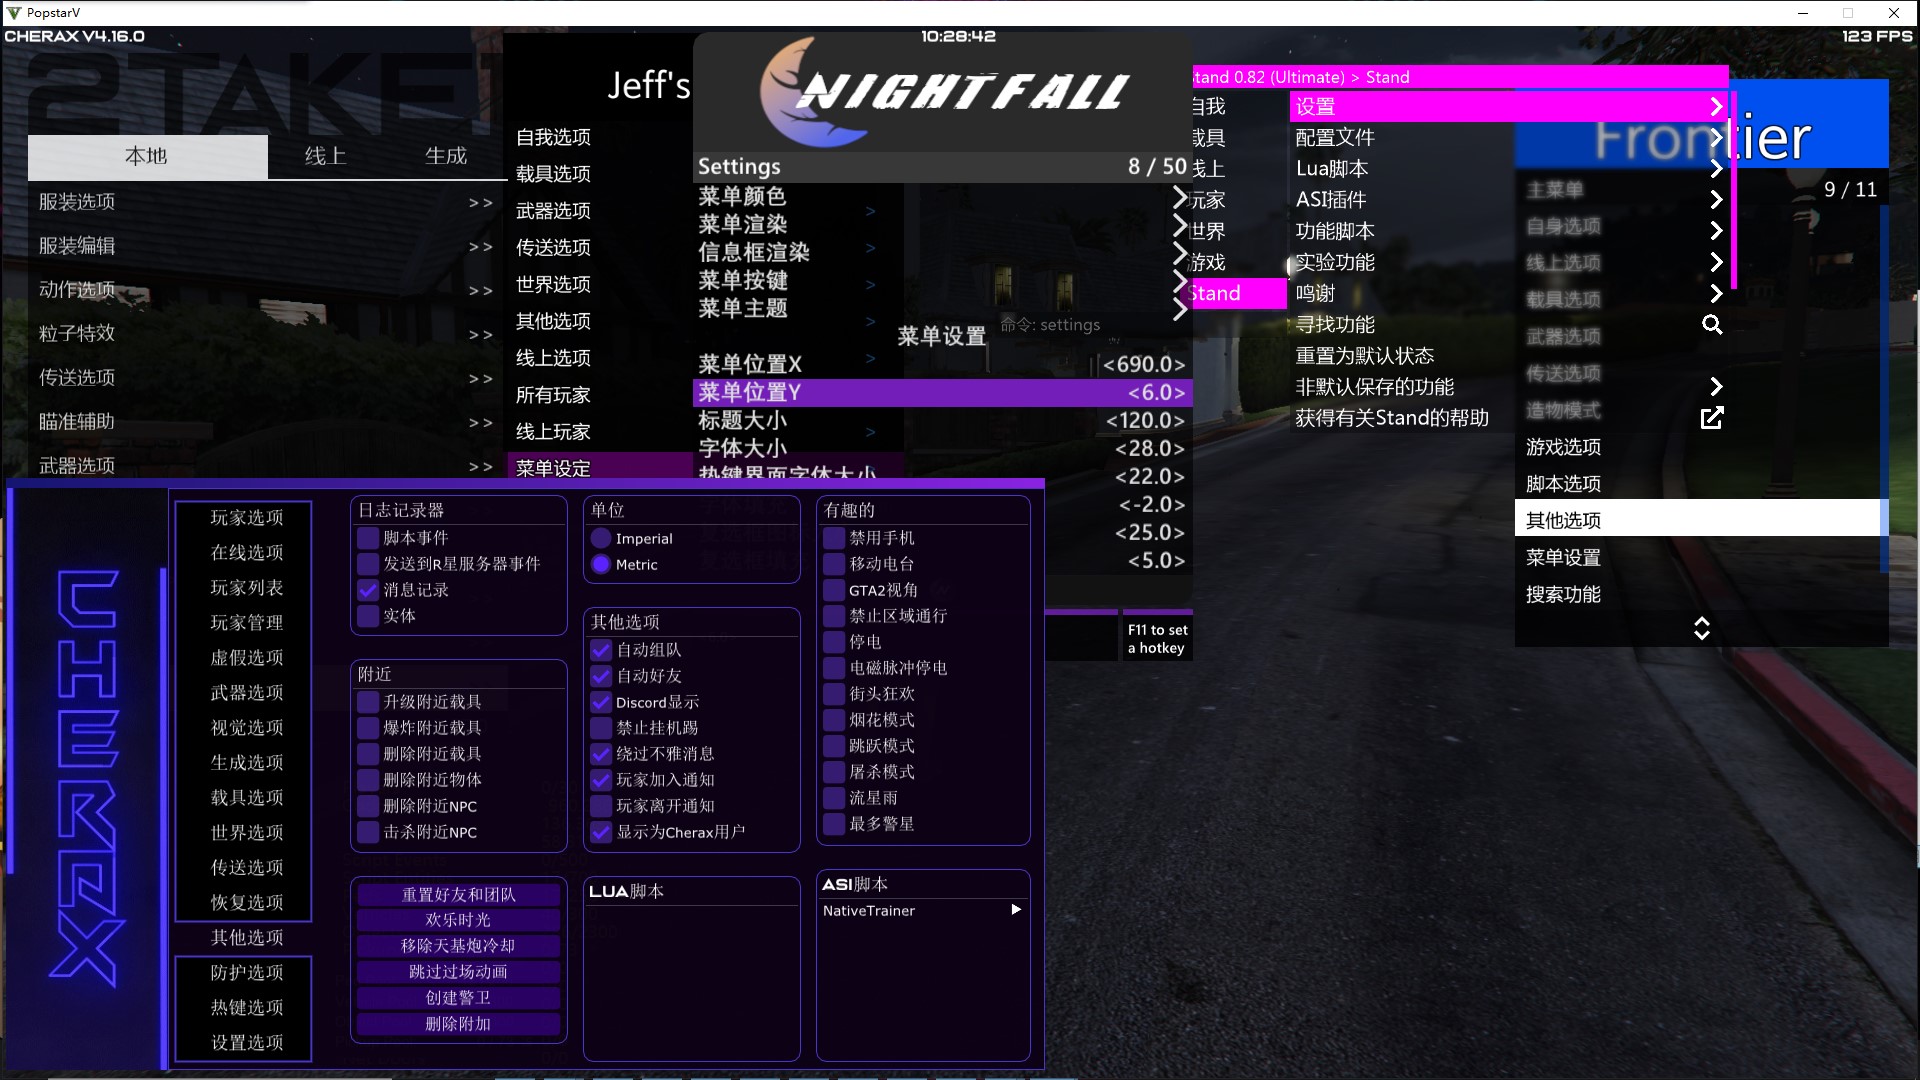Click the chevron next to Lua脚本
Screen dimensions: 1920x1080
click(x=1716, y=169)
